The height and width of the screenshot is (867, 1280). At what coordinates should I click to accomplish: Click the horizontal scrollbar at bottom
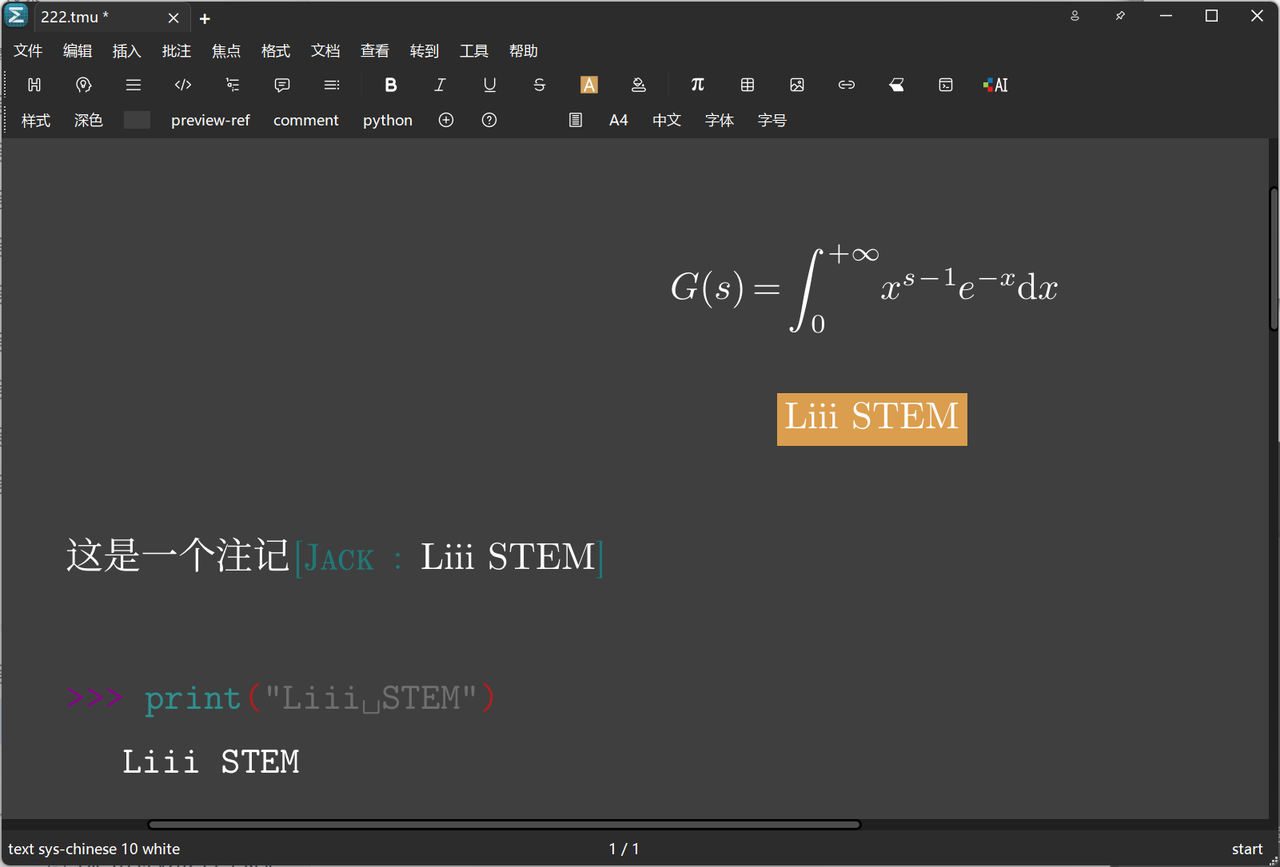504,825
